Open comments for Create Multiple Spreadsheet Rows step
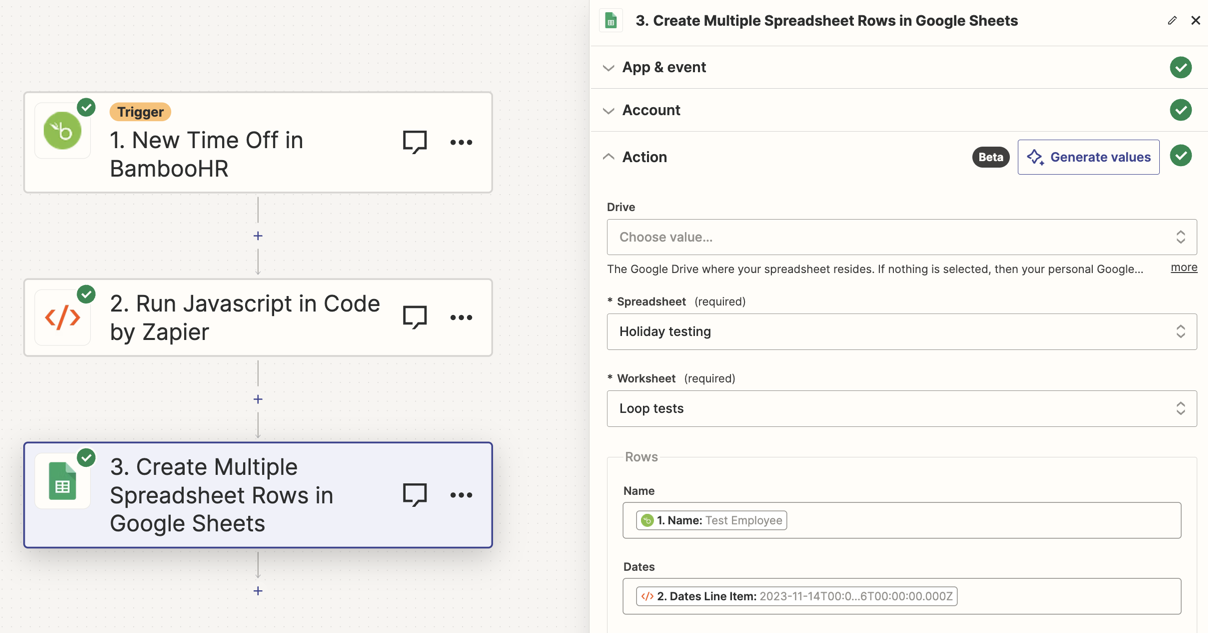Screen dimensions: 1208x633 coord(415,495)
